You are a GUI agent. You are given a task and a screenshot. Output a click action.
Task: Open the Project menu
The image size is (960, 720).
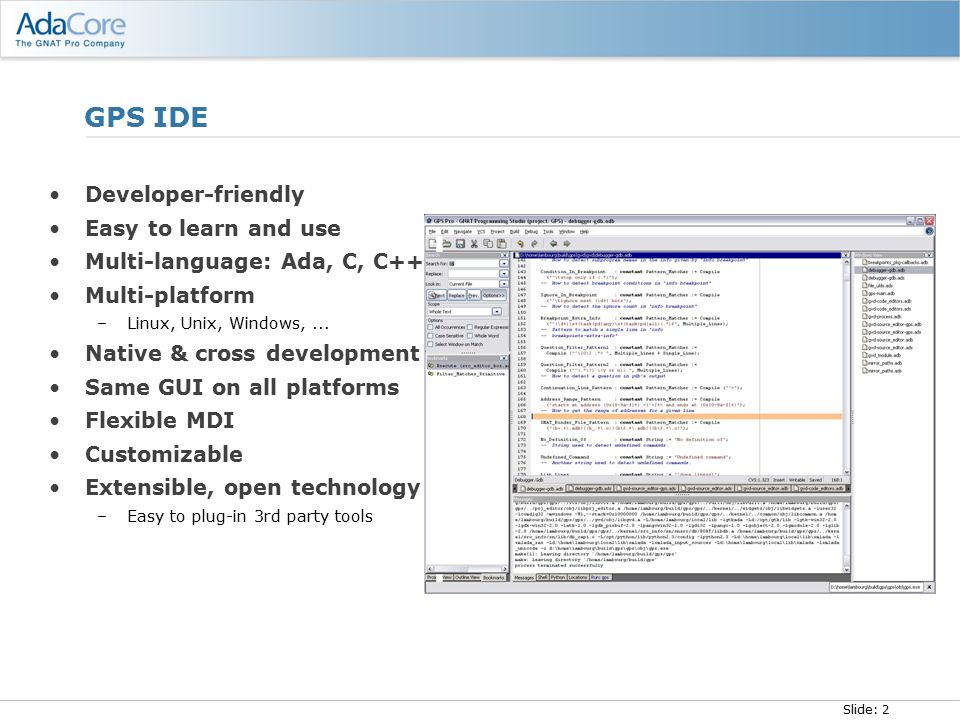(497, 231)
